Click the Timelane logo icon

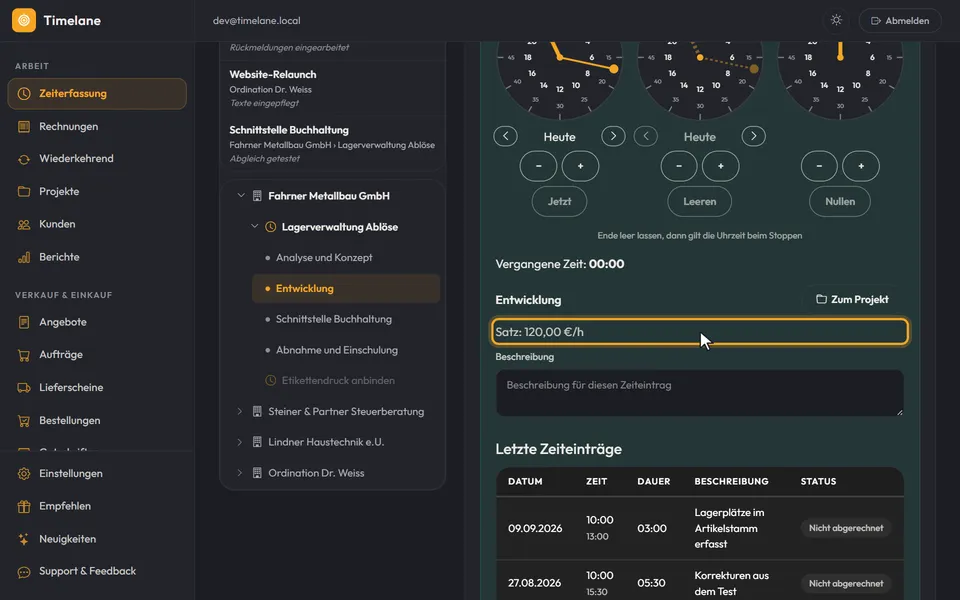point(24,20)
